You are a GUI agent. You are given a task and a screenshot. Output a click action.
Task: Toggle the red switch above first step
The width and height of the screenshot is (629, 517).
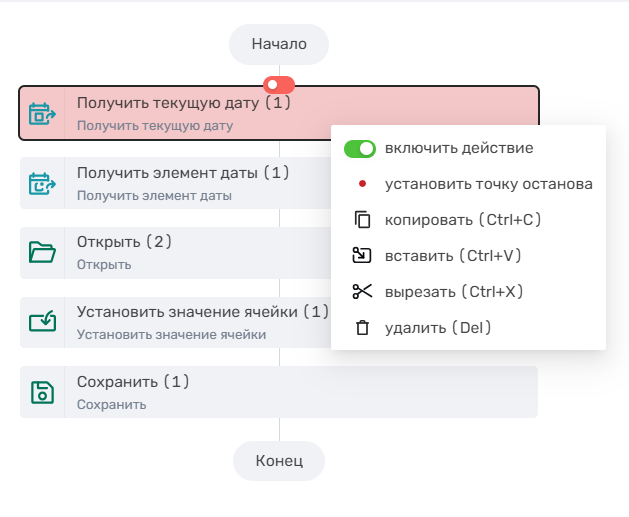pyautogui.click(x=279, y=84)
